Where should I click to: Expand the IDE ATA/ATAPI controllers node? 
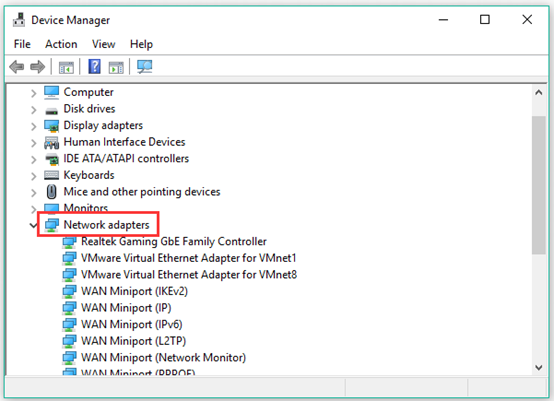(34, 160)
